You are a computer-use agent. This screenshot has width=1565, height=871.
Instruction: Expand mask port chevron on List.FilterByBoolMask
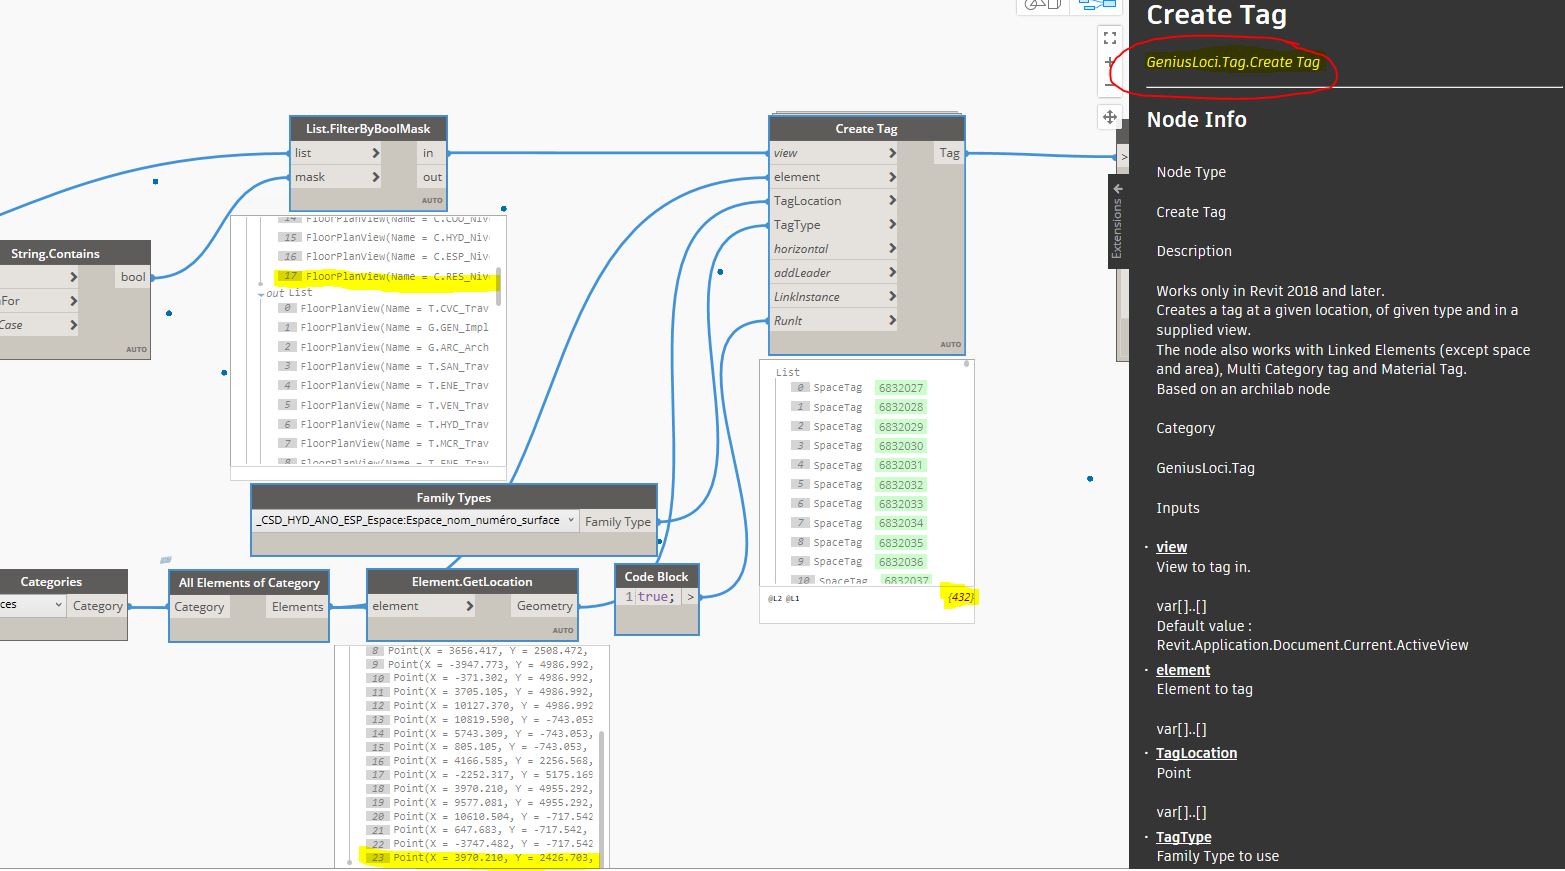tap(376, 177)
